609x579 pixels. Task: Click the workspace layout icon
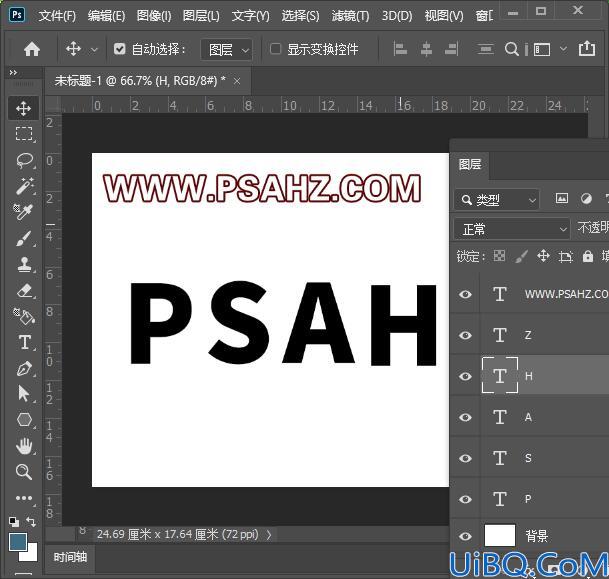point(542,49)
